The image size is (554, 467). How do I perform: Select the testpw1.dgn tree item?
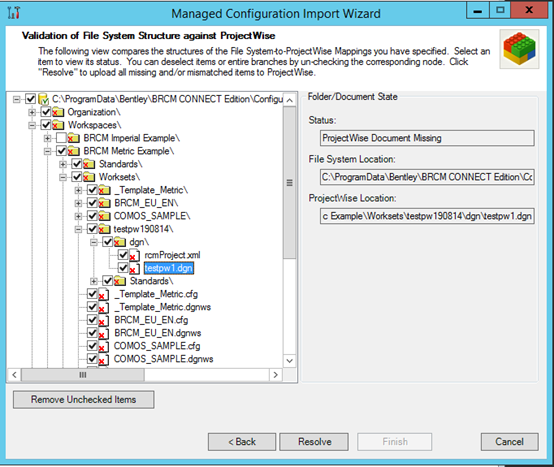(169, 268)
